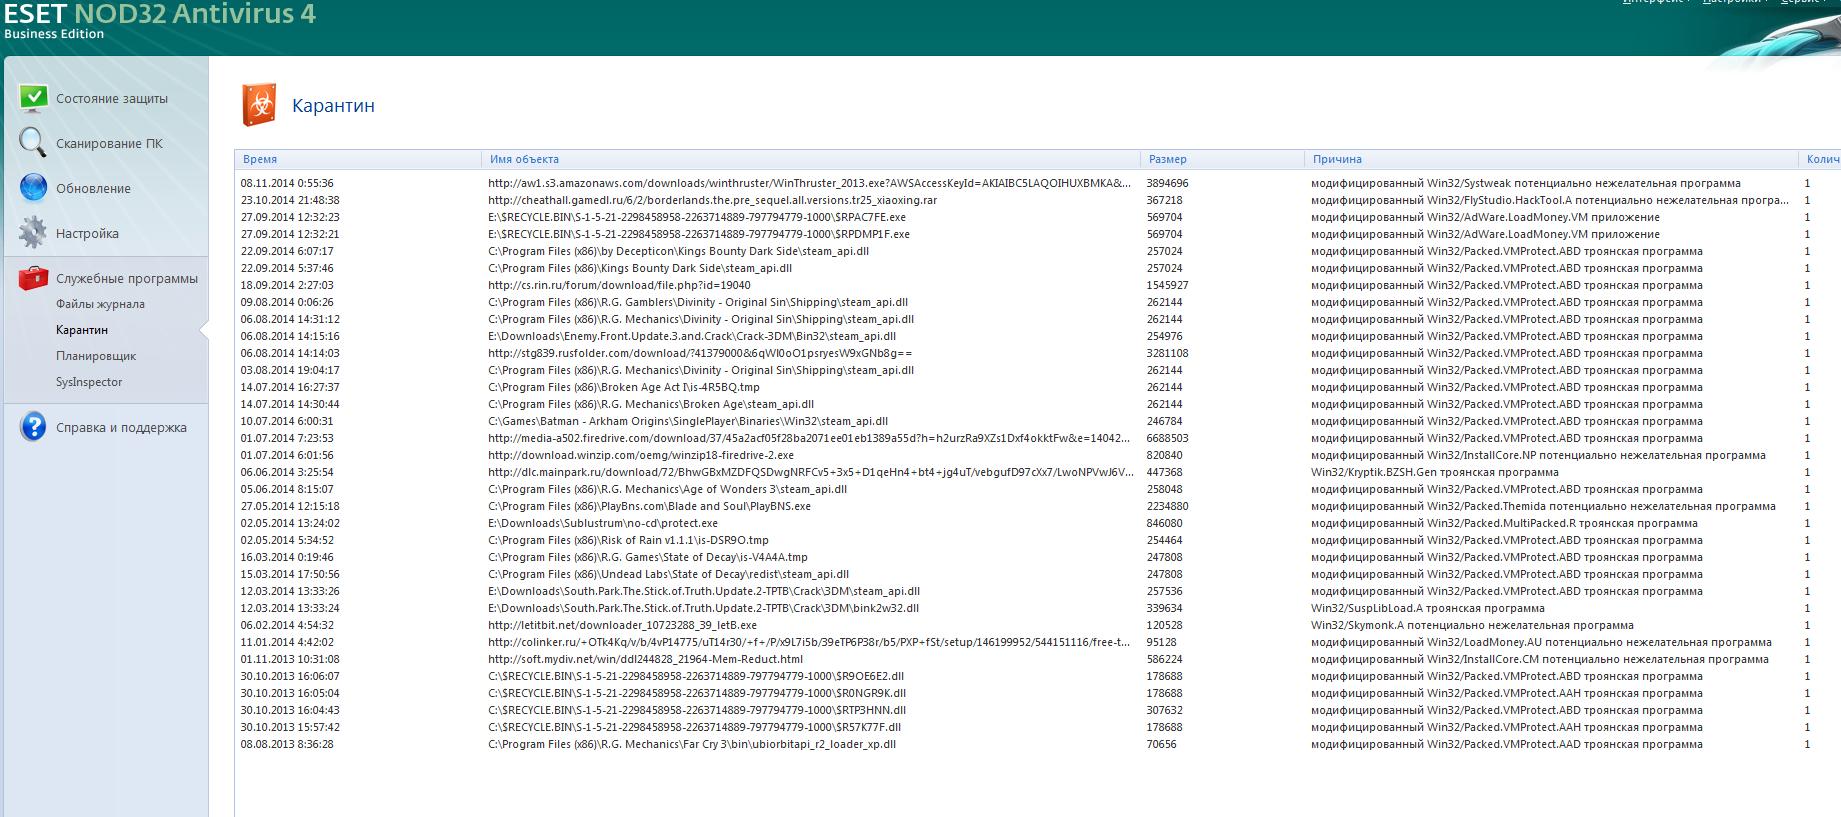Sort by Размер column header
The width and height of the screenshot is (1841, 817).
click(1222, 159)
